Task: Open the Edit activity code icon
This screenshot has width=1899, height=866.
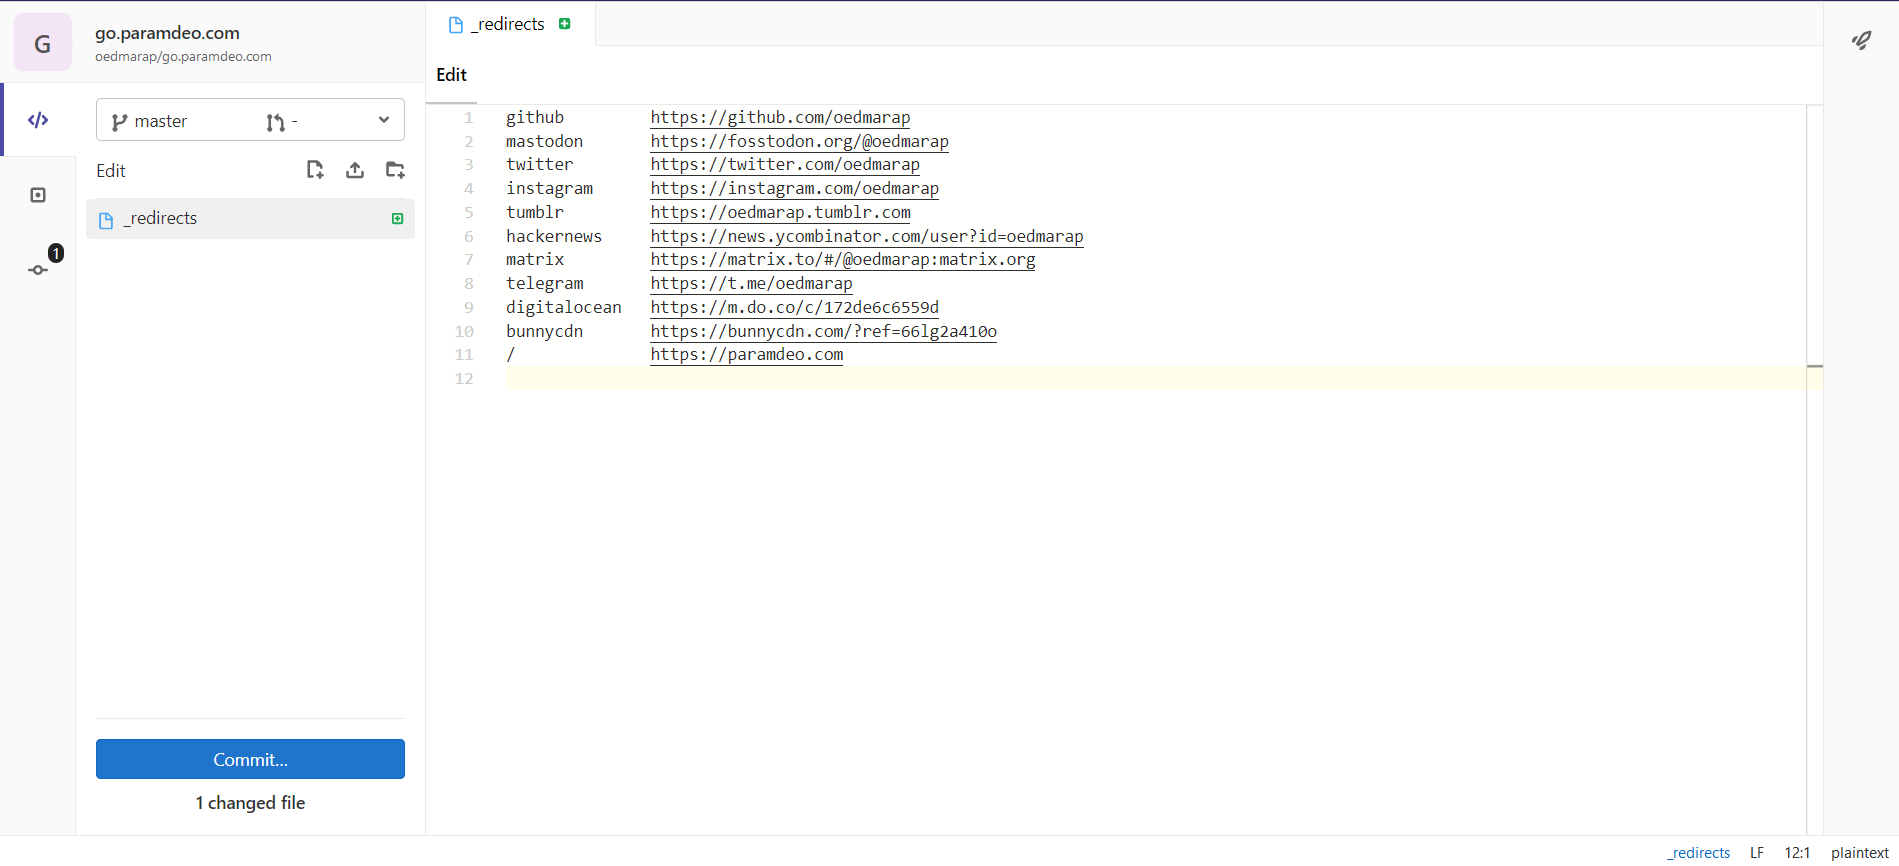Action: [38, 120]
